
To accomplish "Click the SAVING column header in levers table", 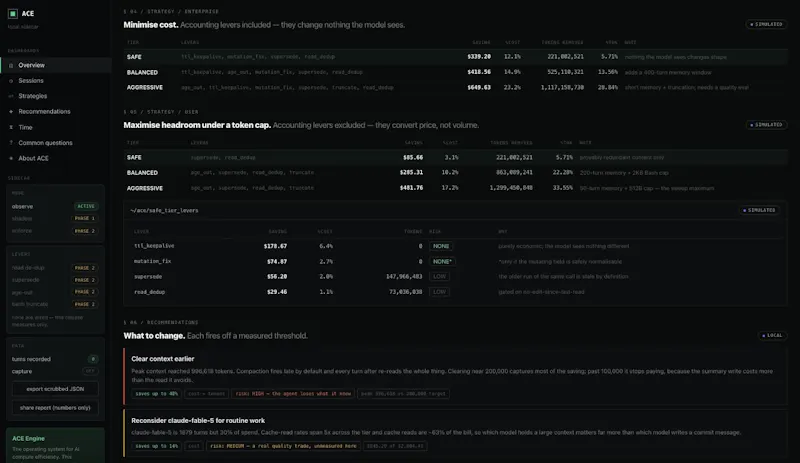I will (278, 232).
